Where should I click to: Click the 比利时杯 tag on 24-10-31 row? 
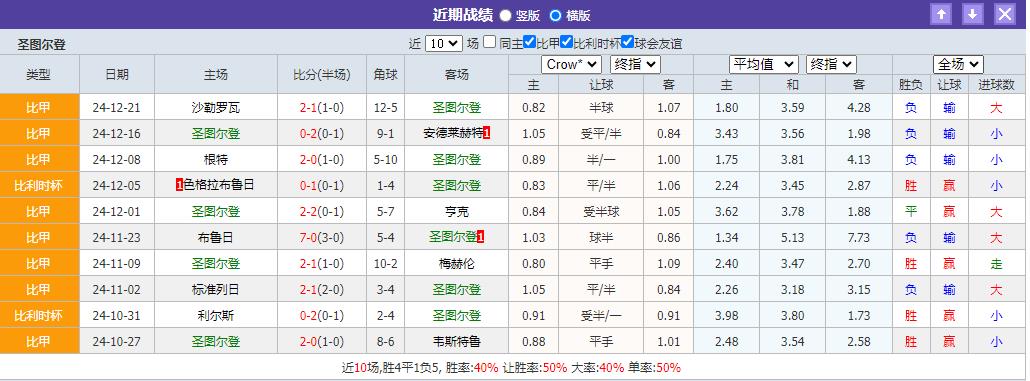pos(39,316)
